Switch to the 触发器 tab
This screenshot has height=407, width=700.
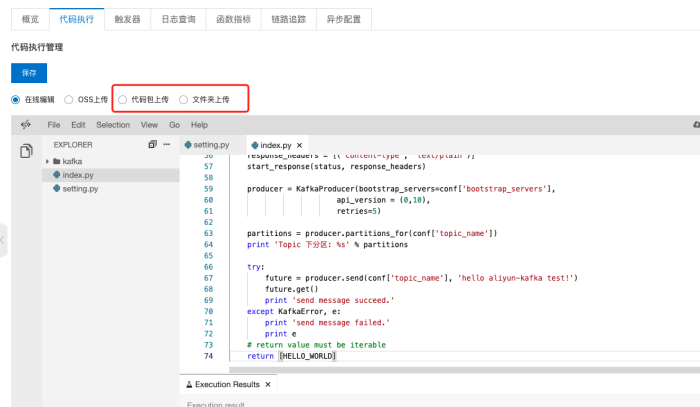pos(126,19)
